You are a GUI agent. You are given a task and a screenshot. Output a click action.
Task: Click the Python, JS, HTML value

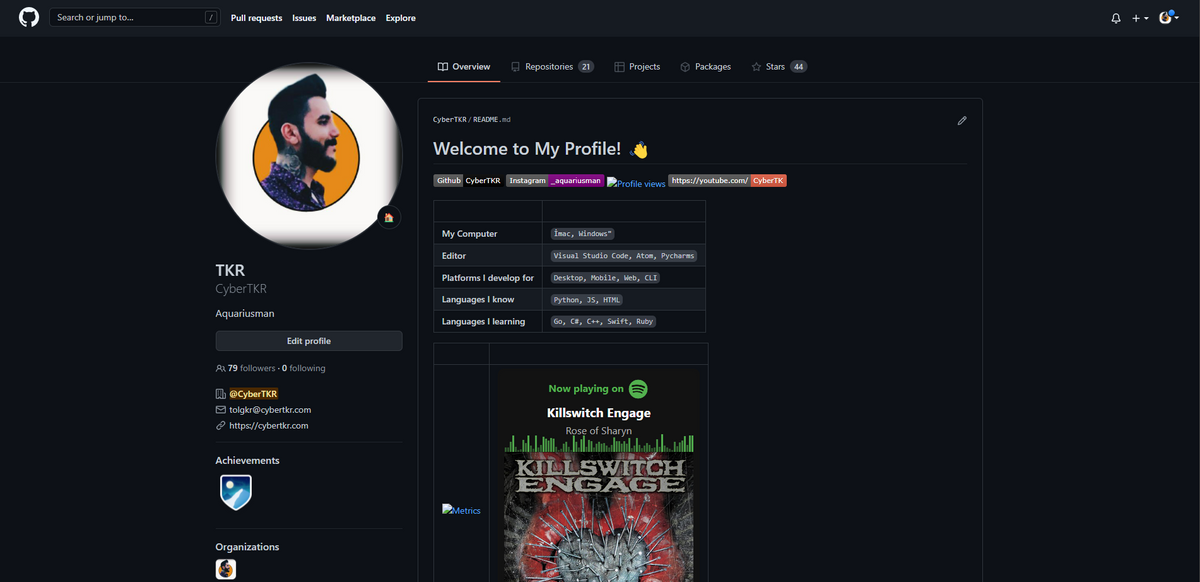pos(587,300)
